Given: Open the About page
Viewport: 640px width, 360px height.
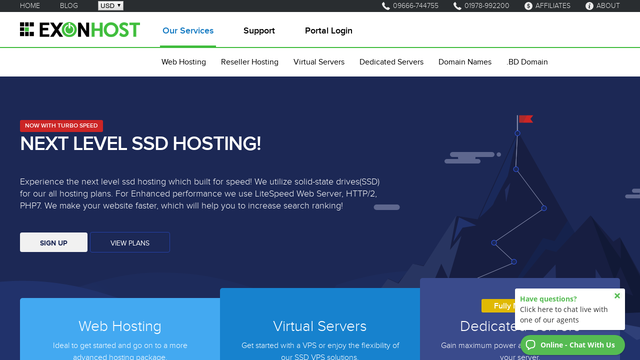Looking at the screenshot, I should [x=608, y=6].
